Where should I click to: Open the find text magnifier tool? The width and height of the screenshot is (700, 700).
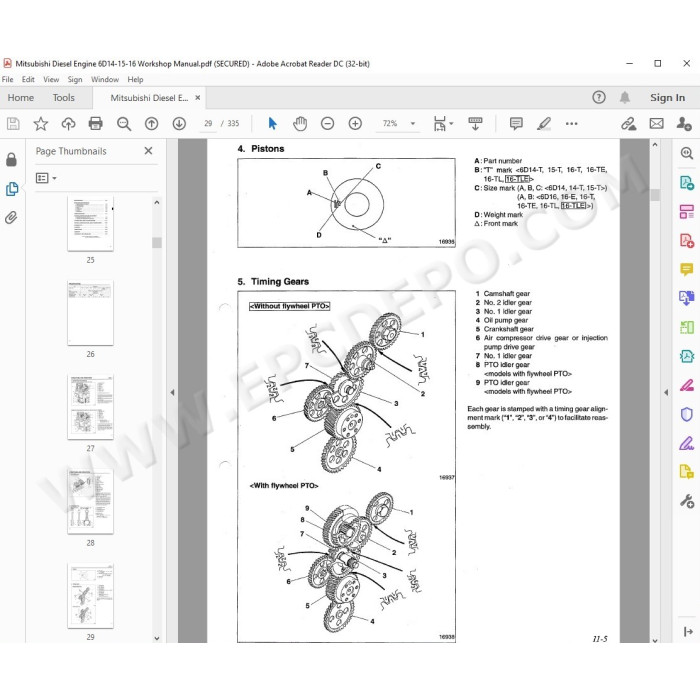(x=124, y=124)
